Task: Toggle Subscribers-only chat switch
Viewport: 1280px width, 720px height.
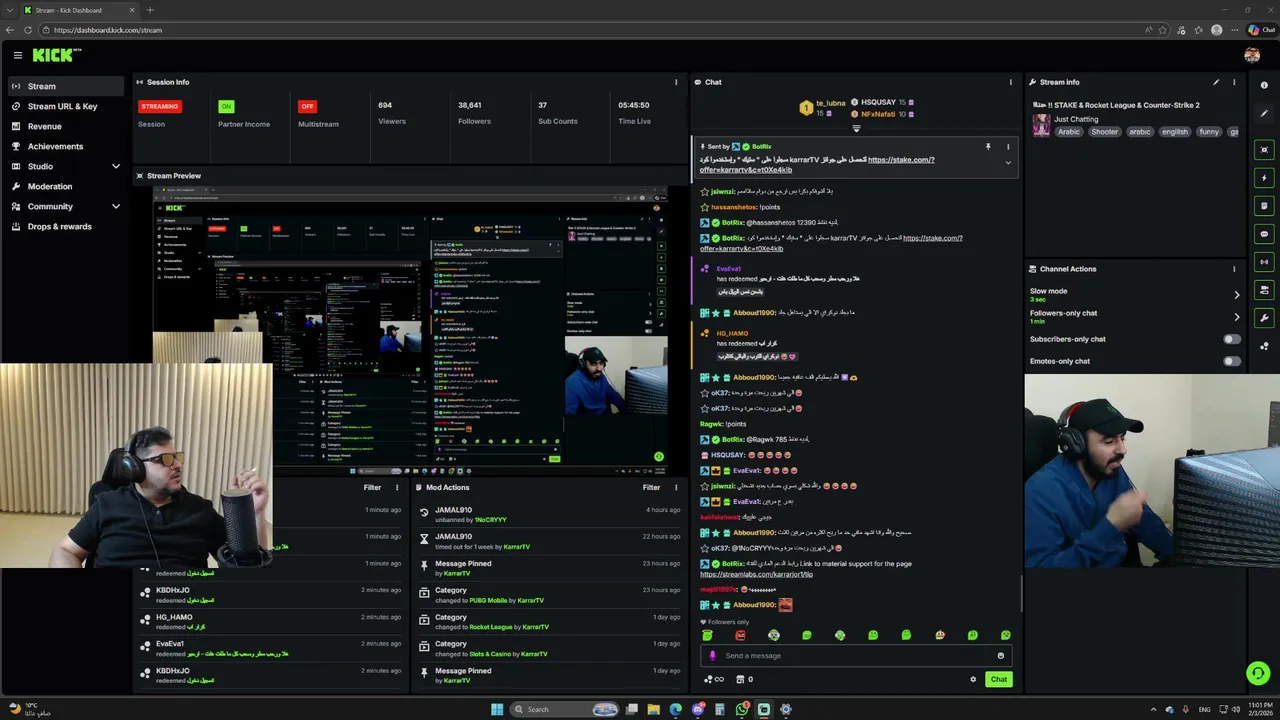Action: pyautogui.click(x=1232, y=339)
